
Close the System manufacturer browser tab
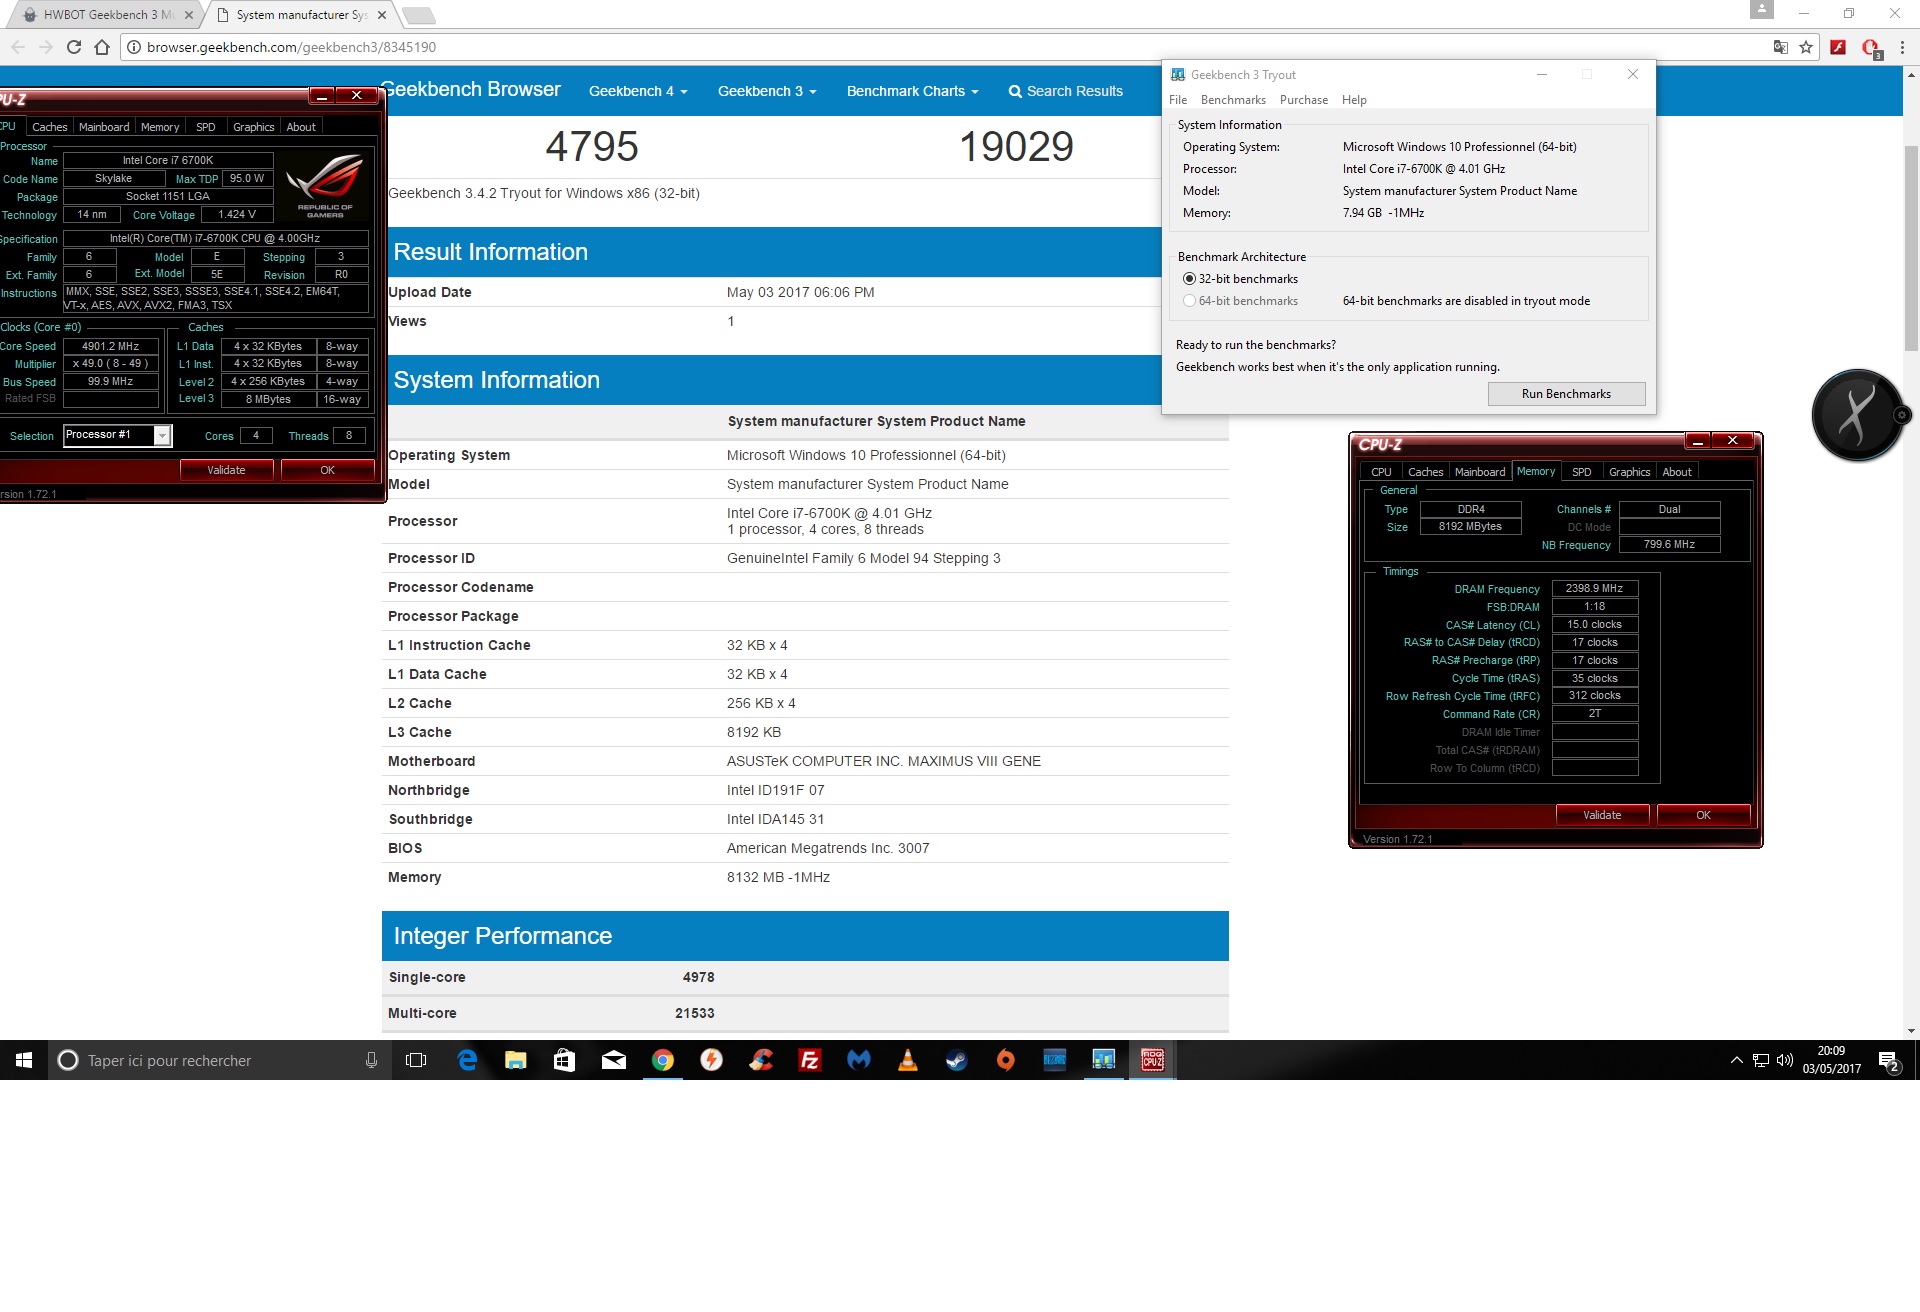click(381, 15)
